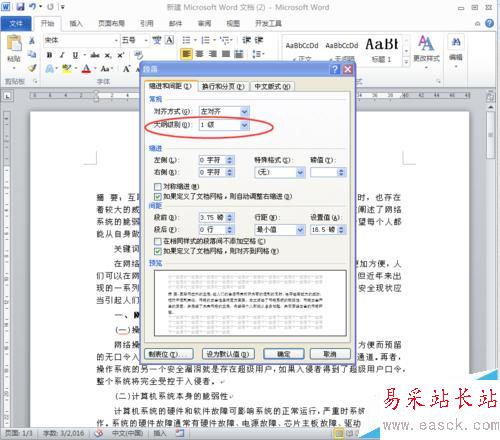
Task: Check no space between same-style paragraphs
Action: coord(158,241)
